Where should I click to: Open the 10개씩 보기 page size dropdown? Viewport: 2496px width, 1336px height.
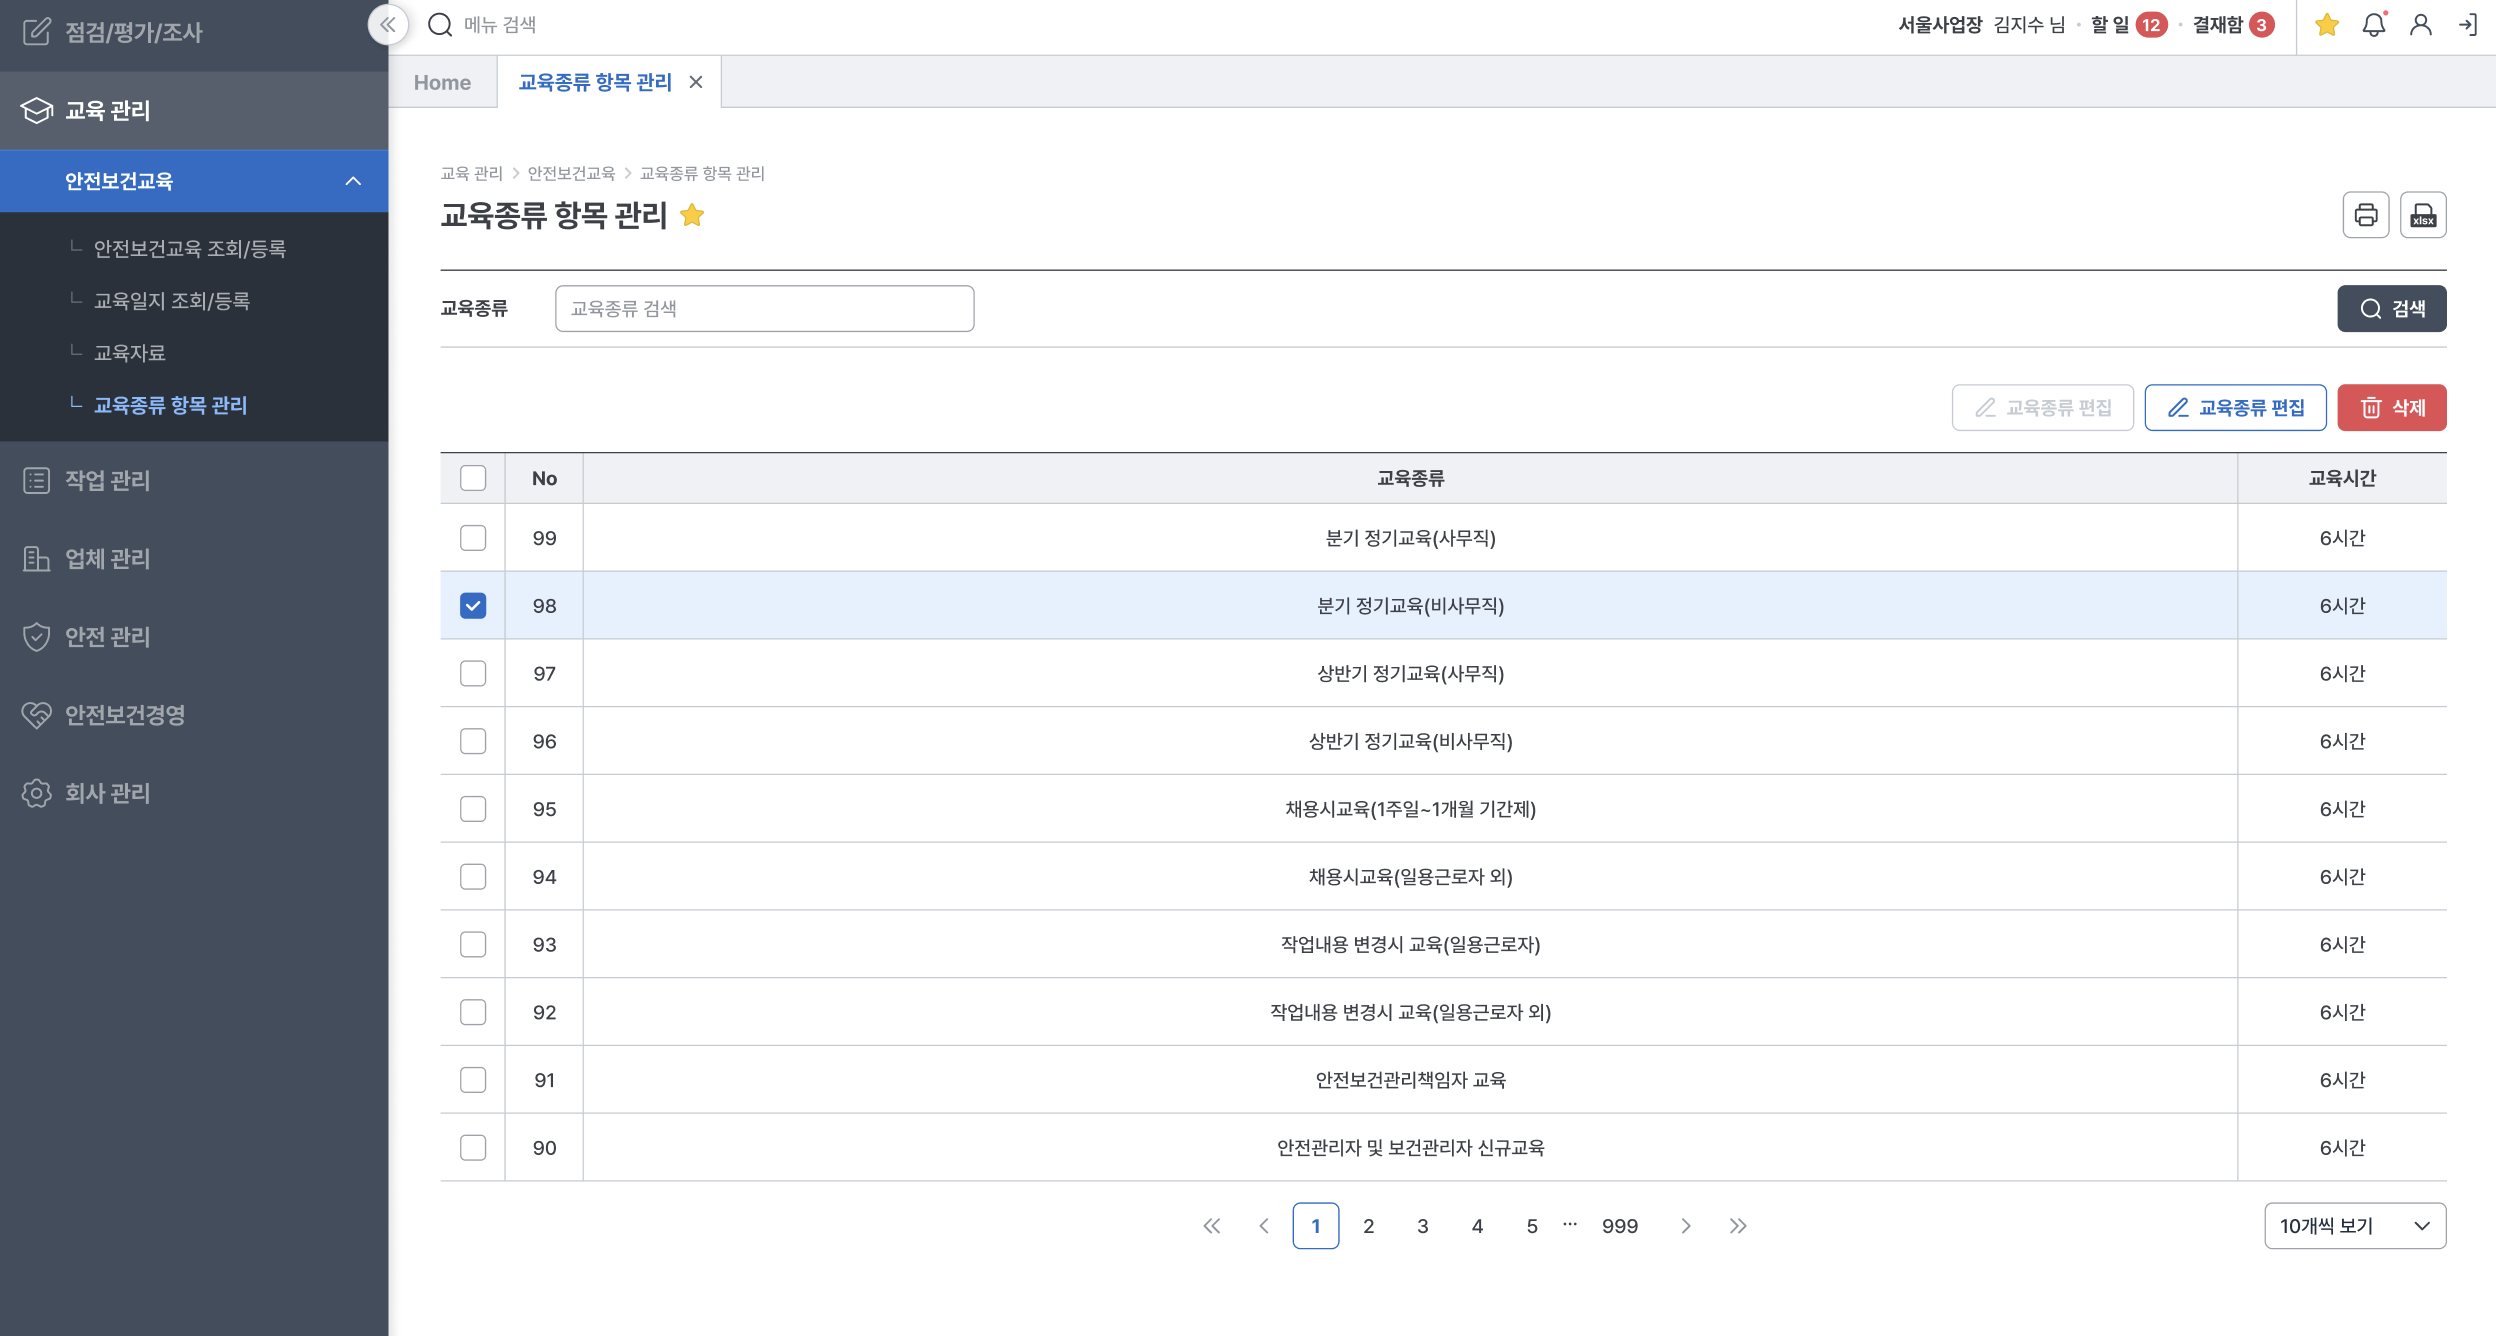click(x=2354, y=1226)
